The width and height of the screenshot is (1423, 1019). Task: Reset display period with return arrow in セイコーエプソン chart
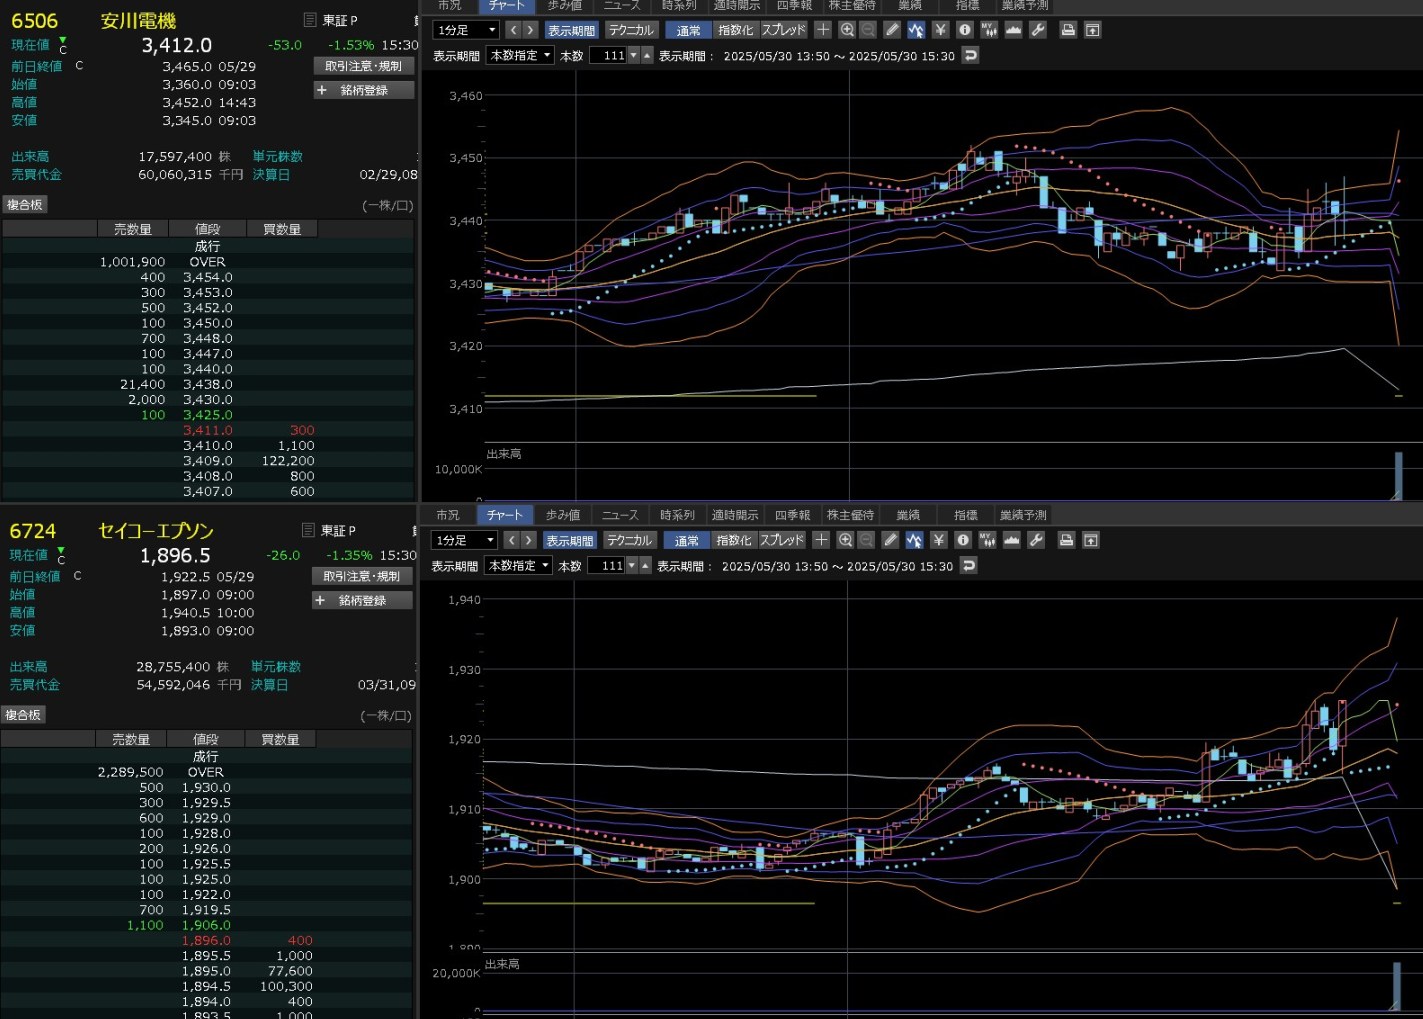click(968, 565)
